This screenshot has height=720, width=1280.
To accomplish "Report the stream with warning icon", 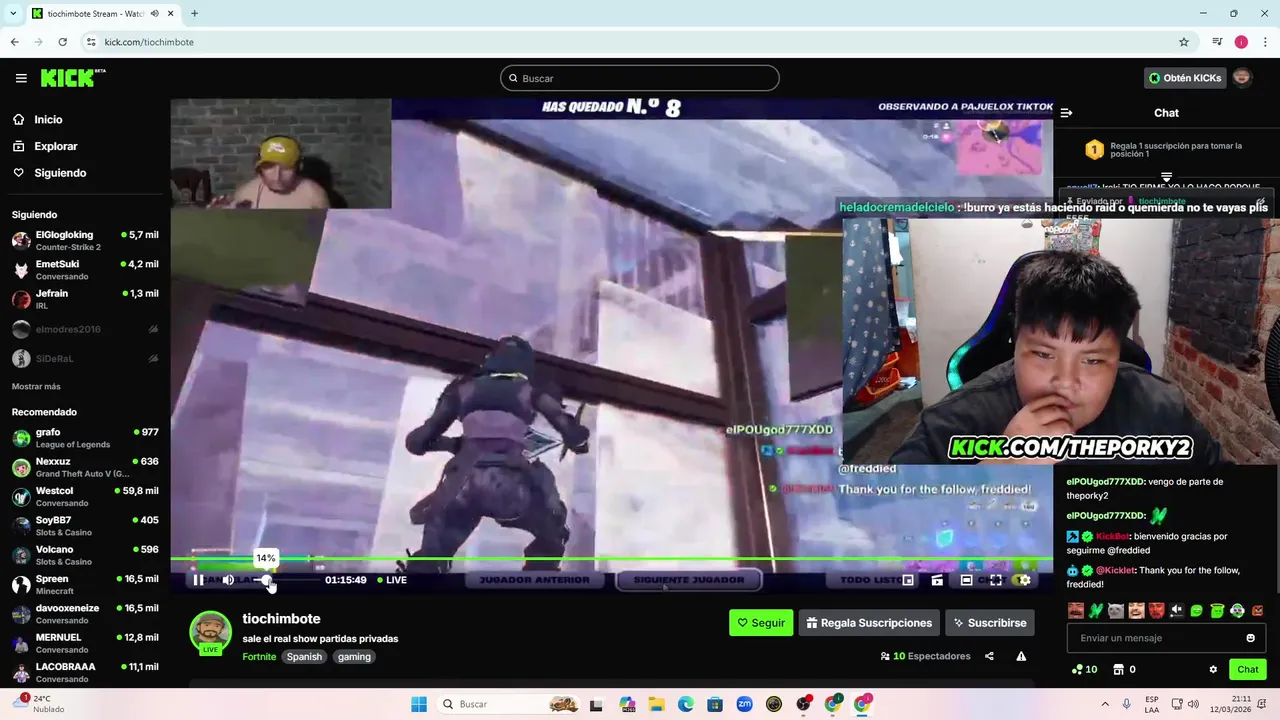I will coord(1021,657).
